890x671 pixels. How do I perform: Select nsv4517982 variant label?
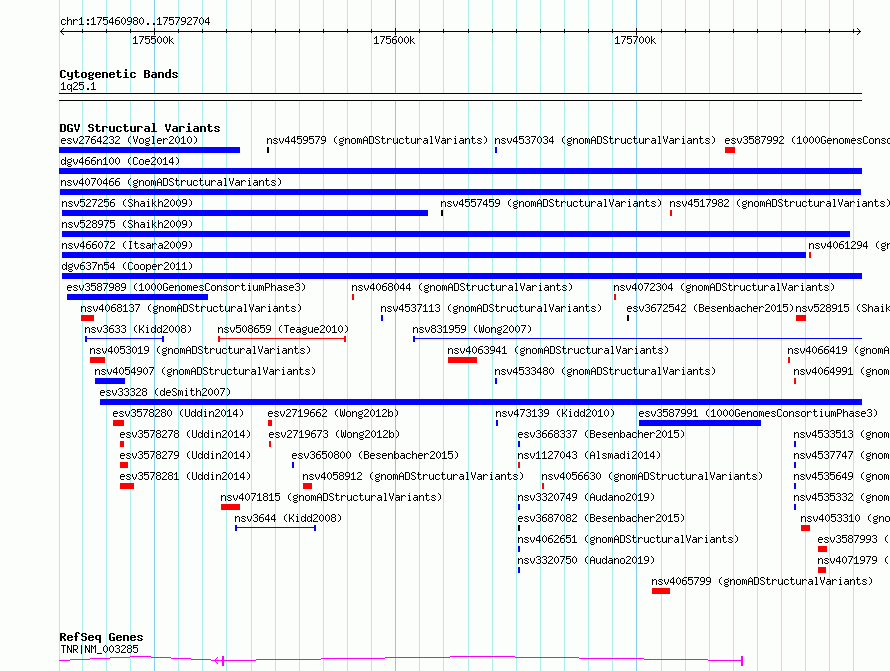[779, 203]
